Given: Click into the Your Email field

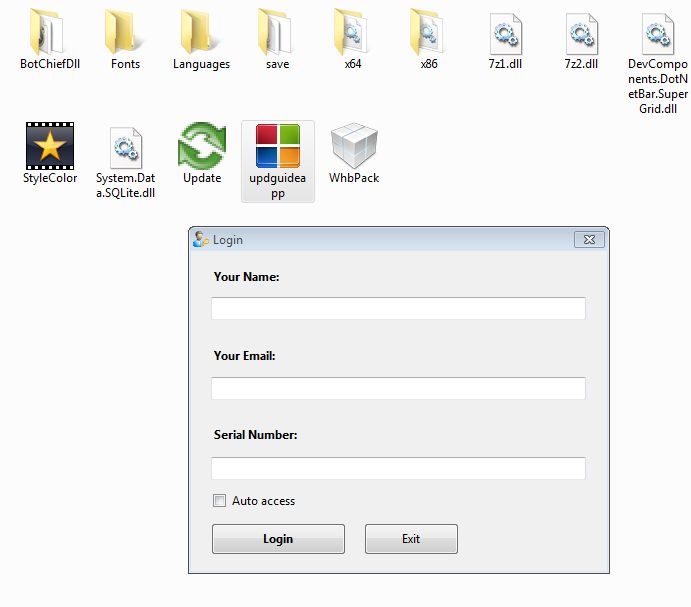Looking at the screenshot, I should [398, 389].
